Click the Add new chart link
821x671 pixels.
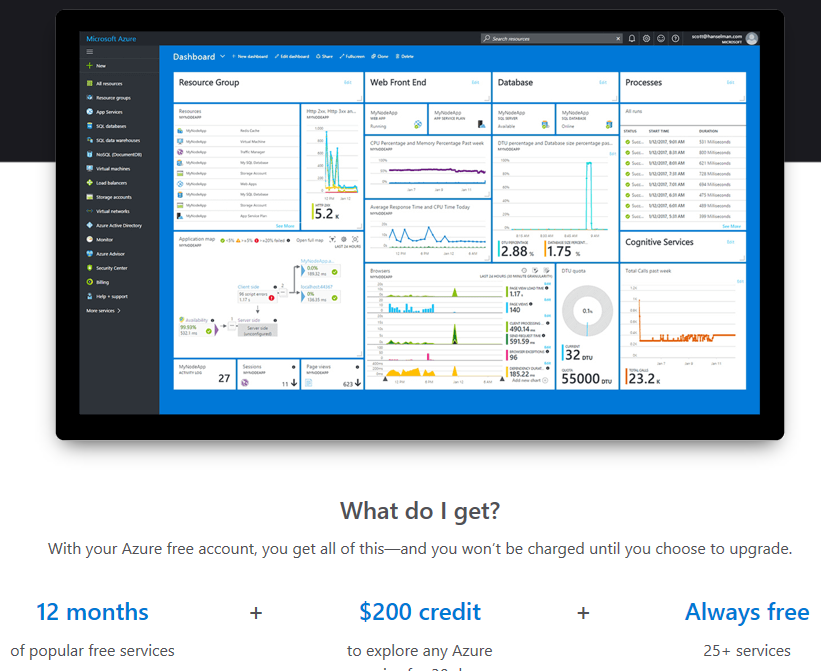point(530,381)
